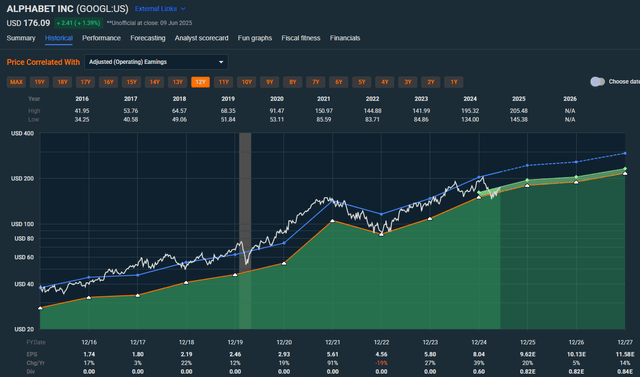Viewport: 640px width, 377px height.
Task: Open the Summary tab
Action: click(x=21, y=38)
